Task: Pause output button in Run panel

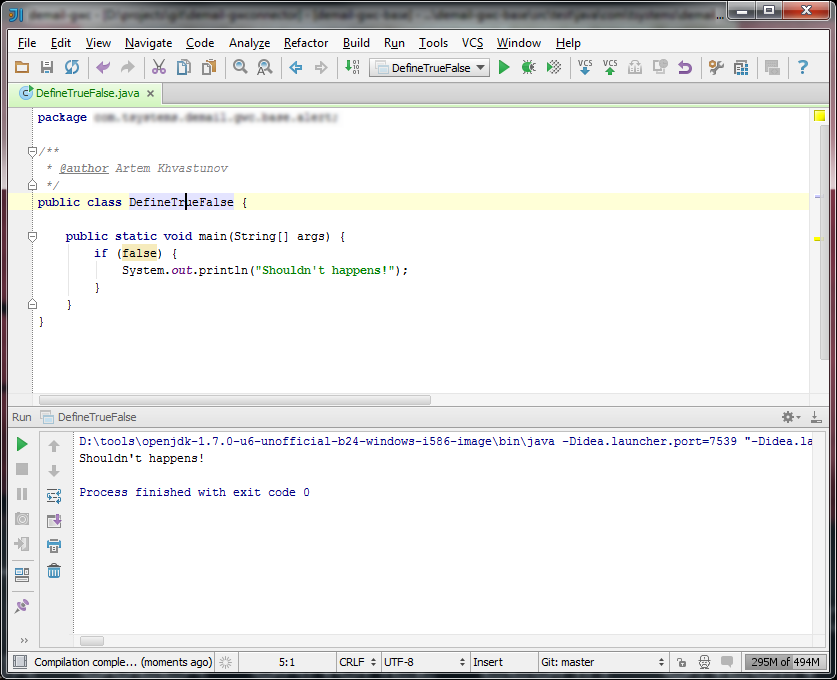Action: click(x=22, y=494)
